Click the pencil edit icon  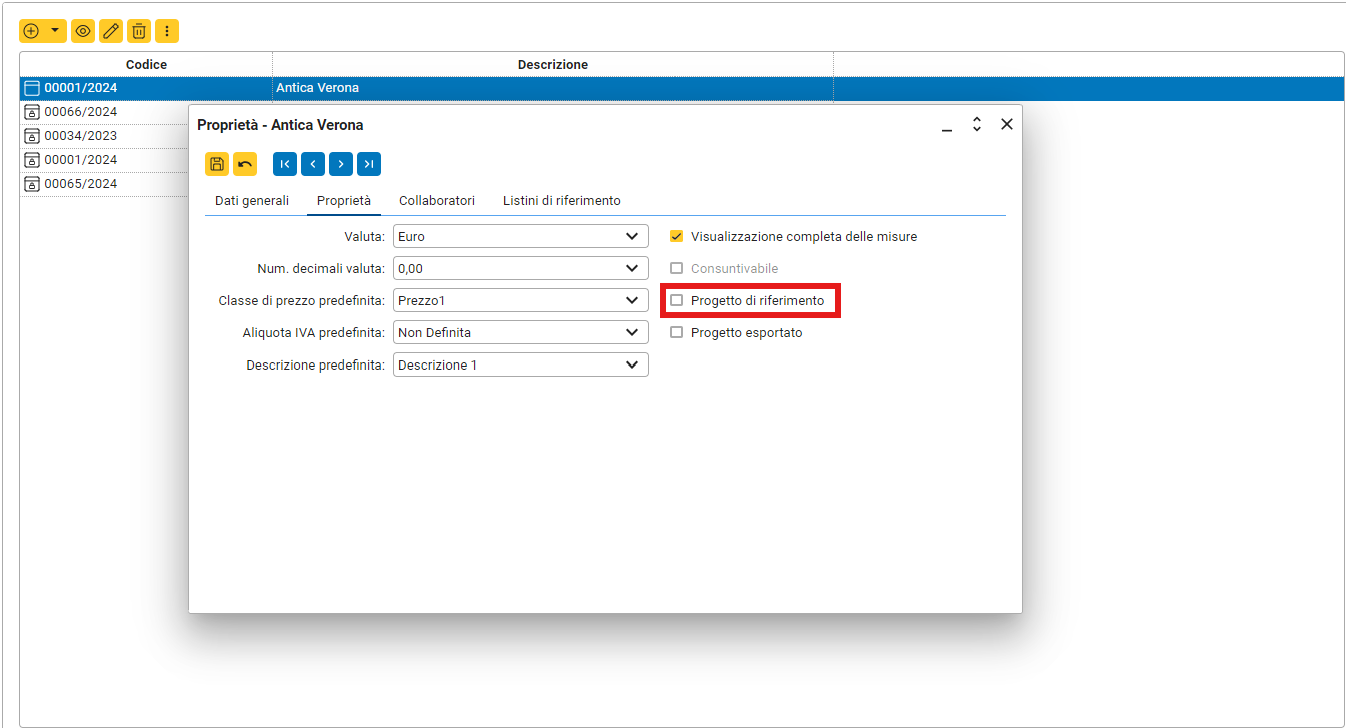click(111, 31)
